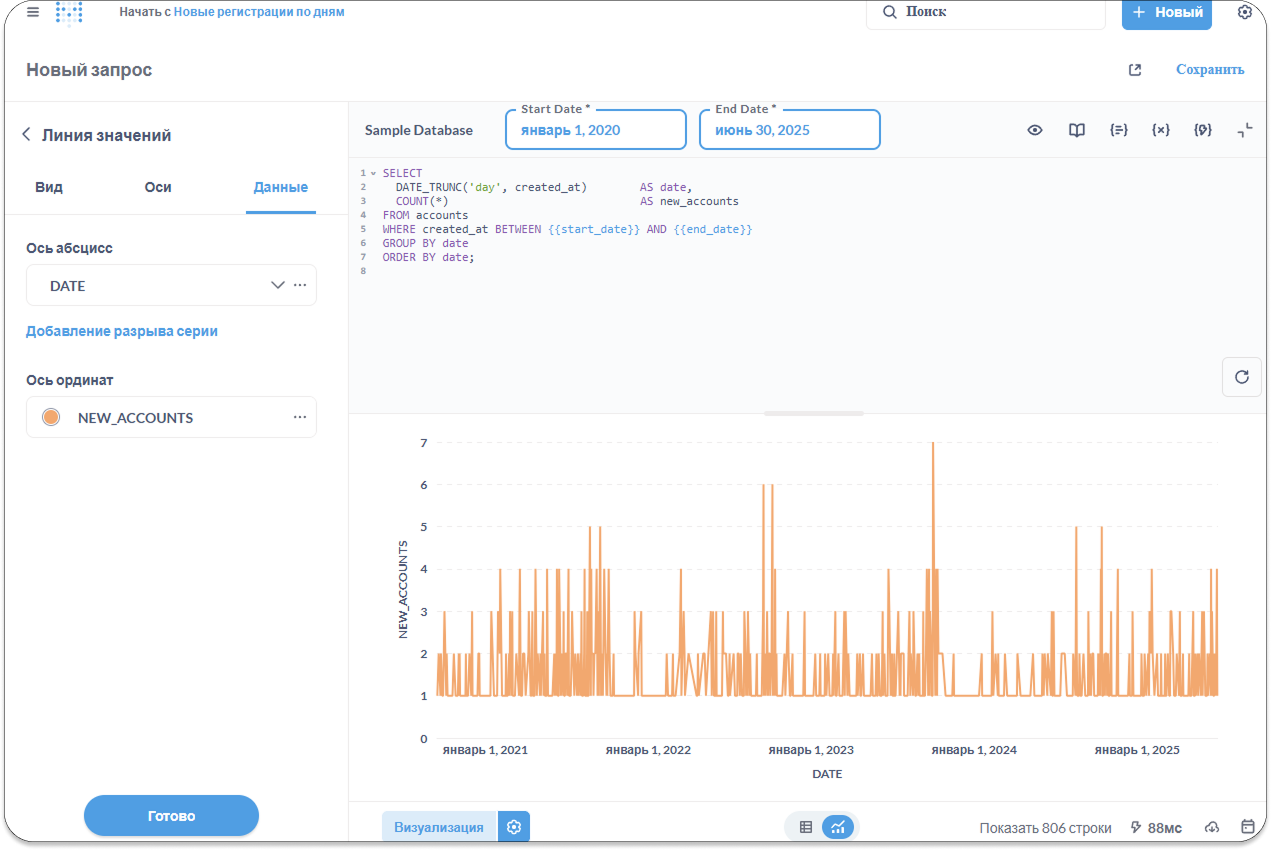
Task: Click the orange NEW_ACCOUNTS color swatch
Action: [51, 417]
